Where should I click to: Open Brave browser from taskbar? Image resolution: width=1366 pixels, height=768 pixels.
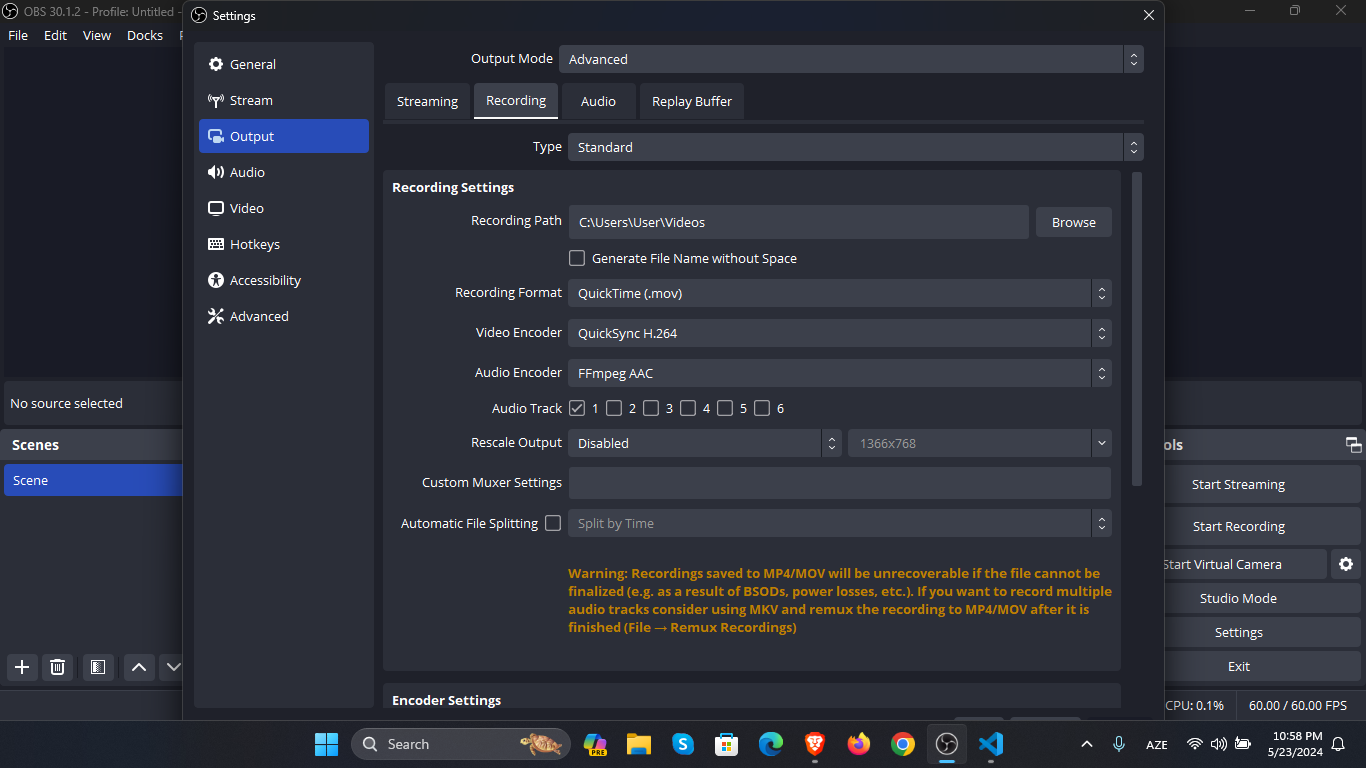815,744
